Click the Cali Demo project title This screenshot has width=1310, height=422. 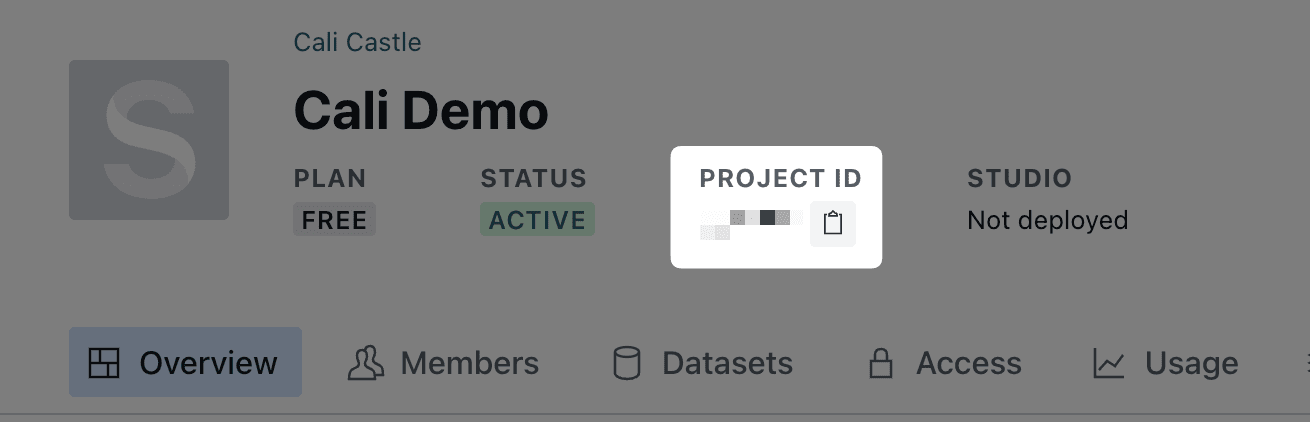point(421,110)
